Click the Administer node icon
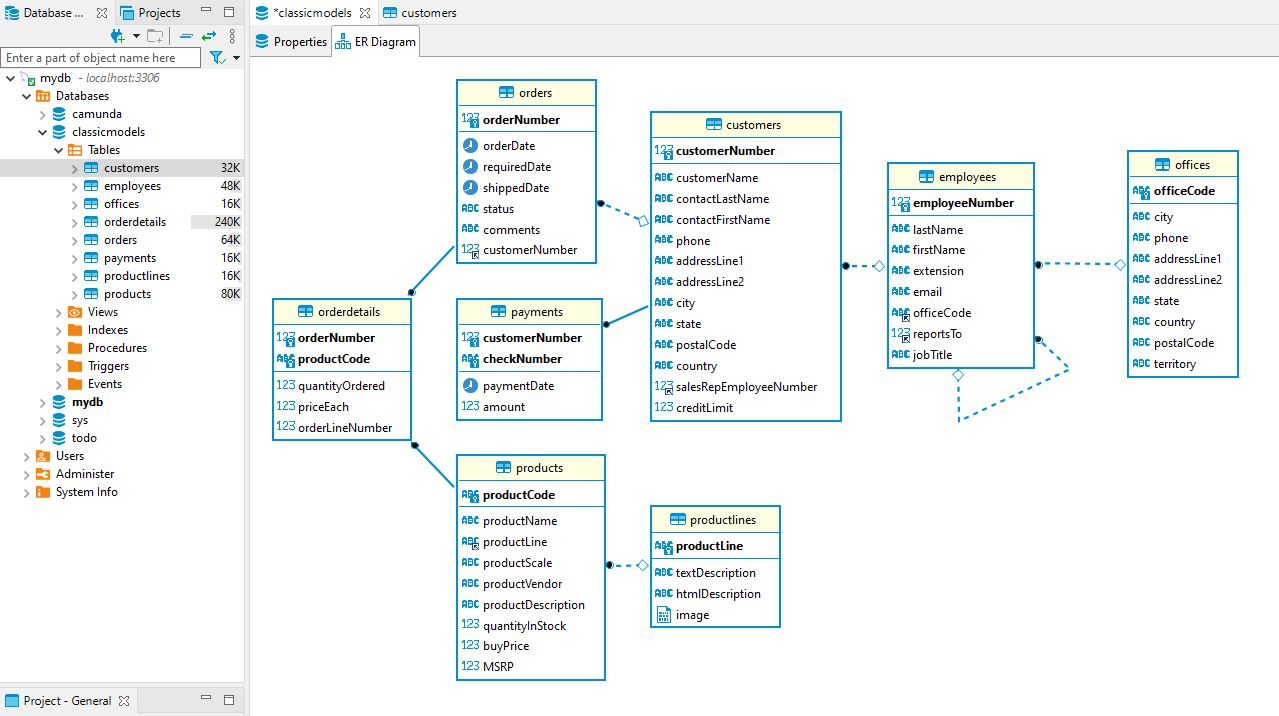The width and height of the screenshot is (1279, 716). click(43, 474)
